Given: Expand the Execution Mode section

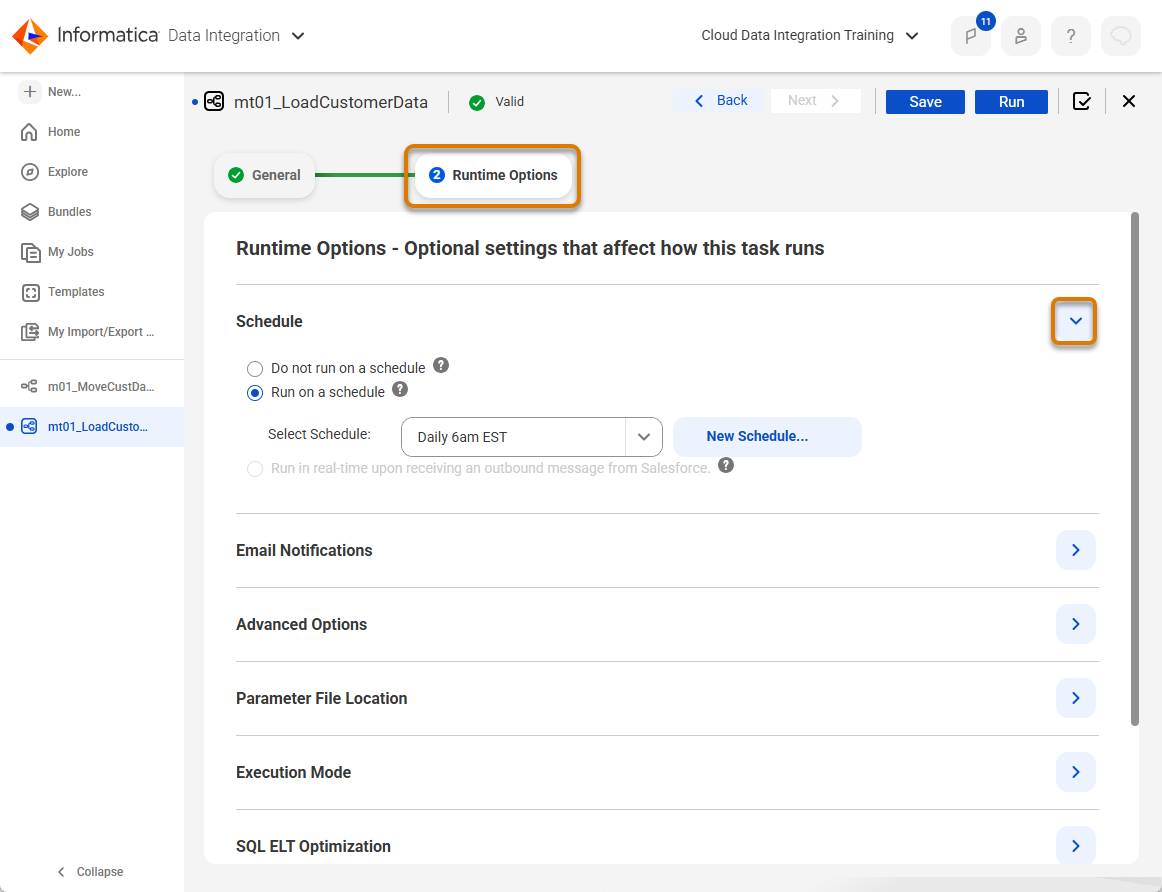Looking at the screenshot, I should point(1075,772).
